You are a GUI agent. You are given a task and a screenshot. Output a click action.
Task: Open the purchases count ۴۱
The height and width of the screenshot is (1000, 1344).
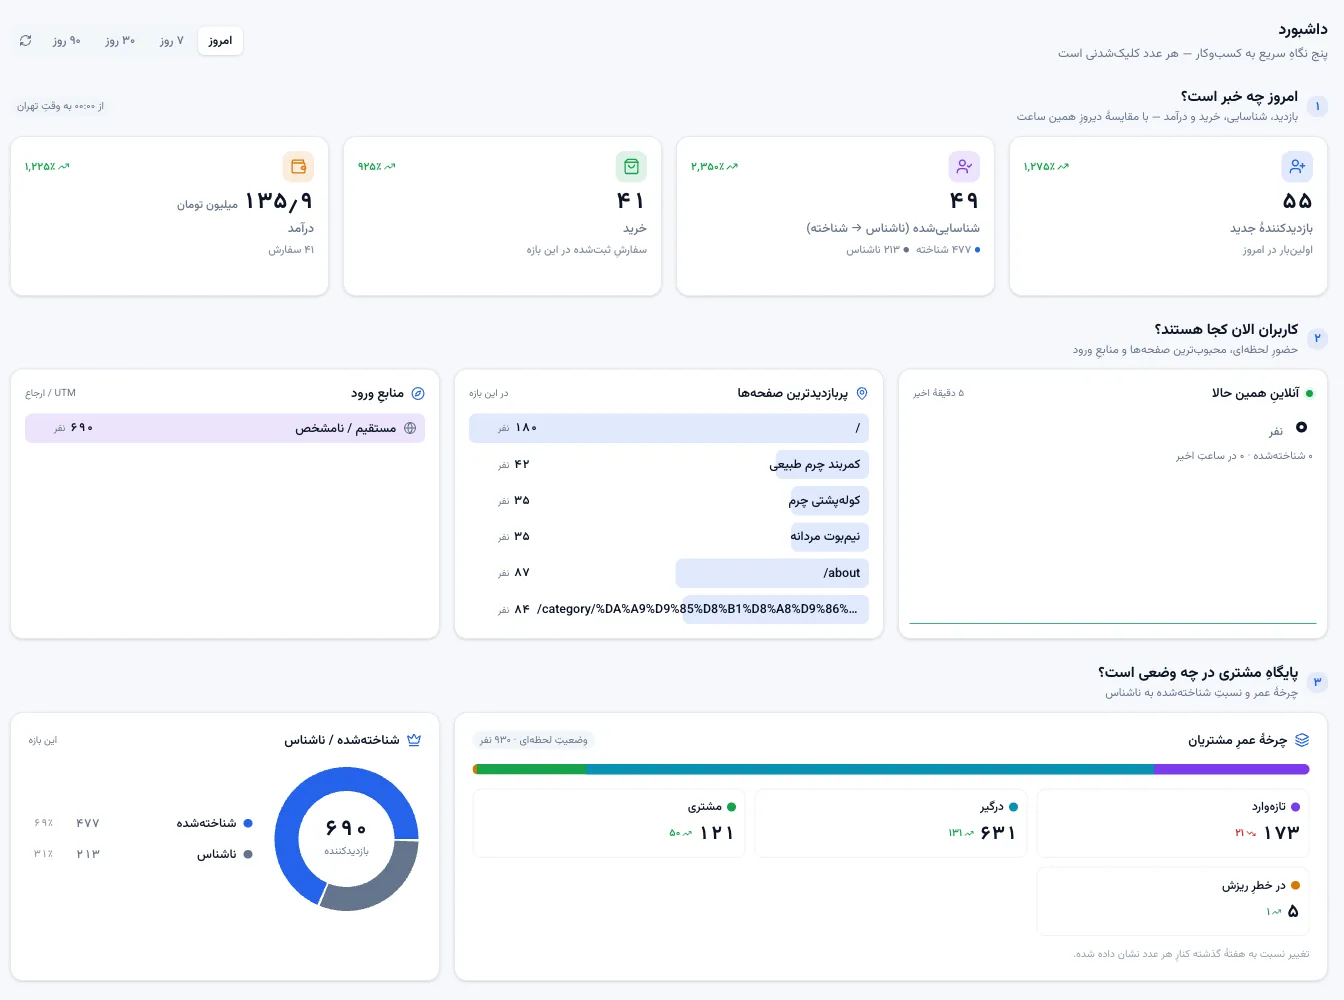pyautogui.click(x=631, y=201)
